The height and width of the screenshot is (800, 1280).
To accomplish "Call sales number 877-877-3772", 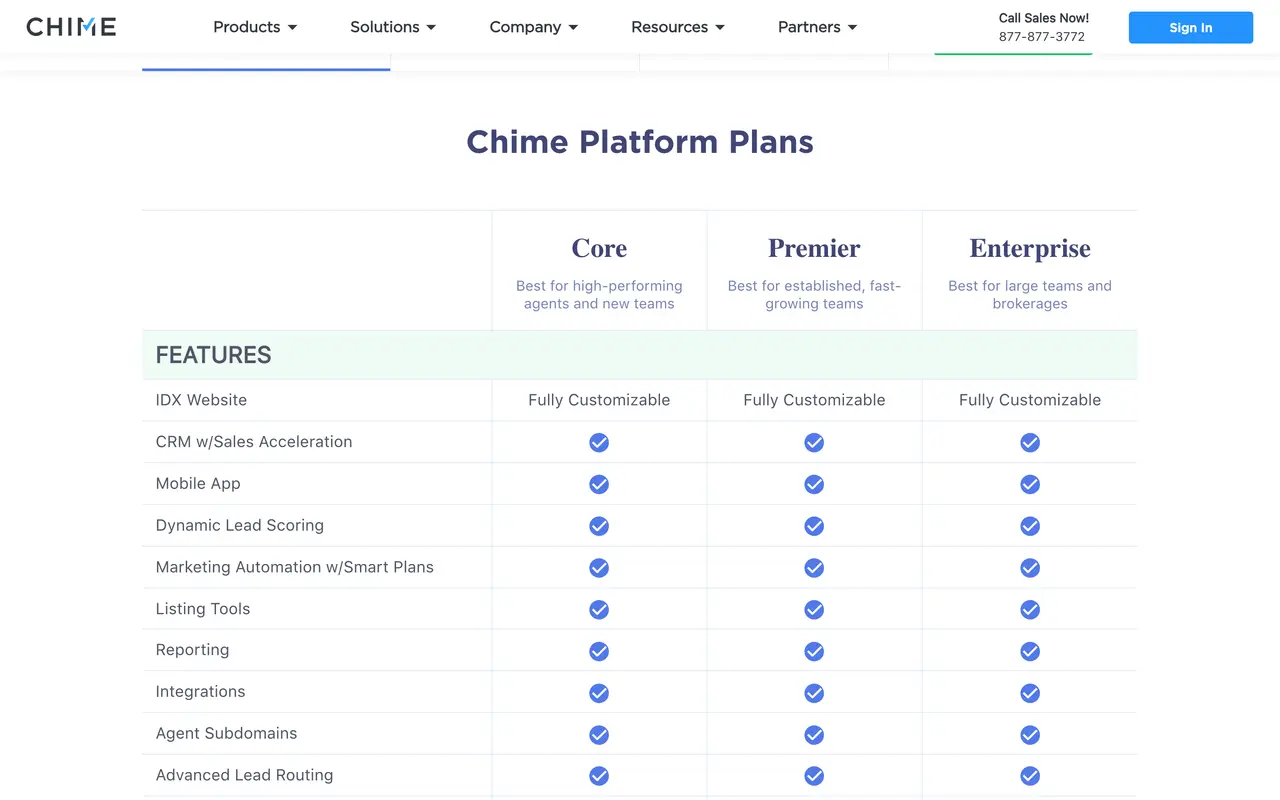I will [1042, 37].
